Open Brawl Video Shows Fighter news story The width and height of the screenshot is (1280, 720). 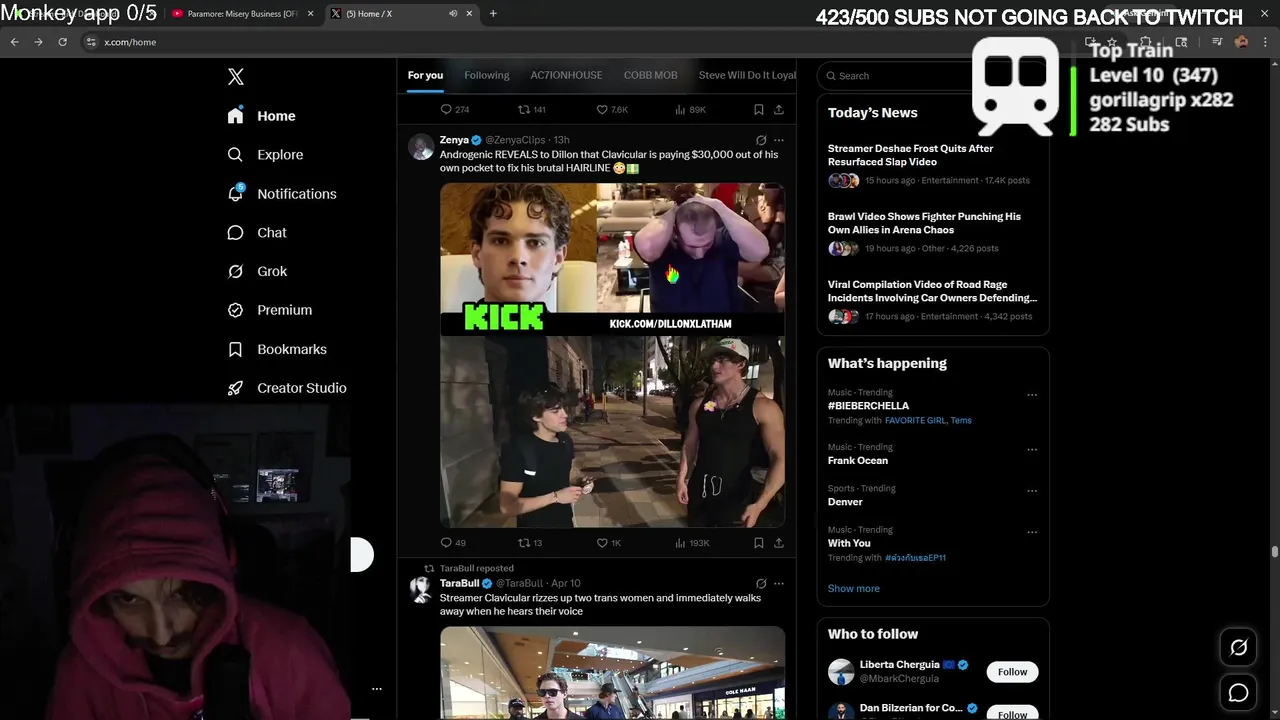point(933,232)
